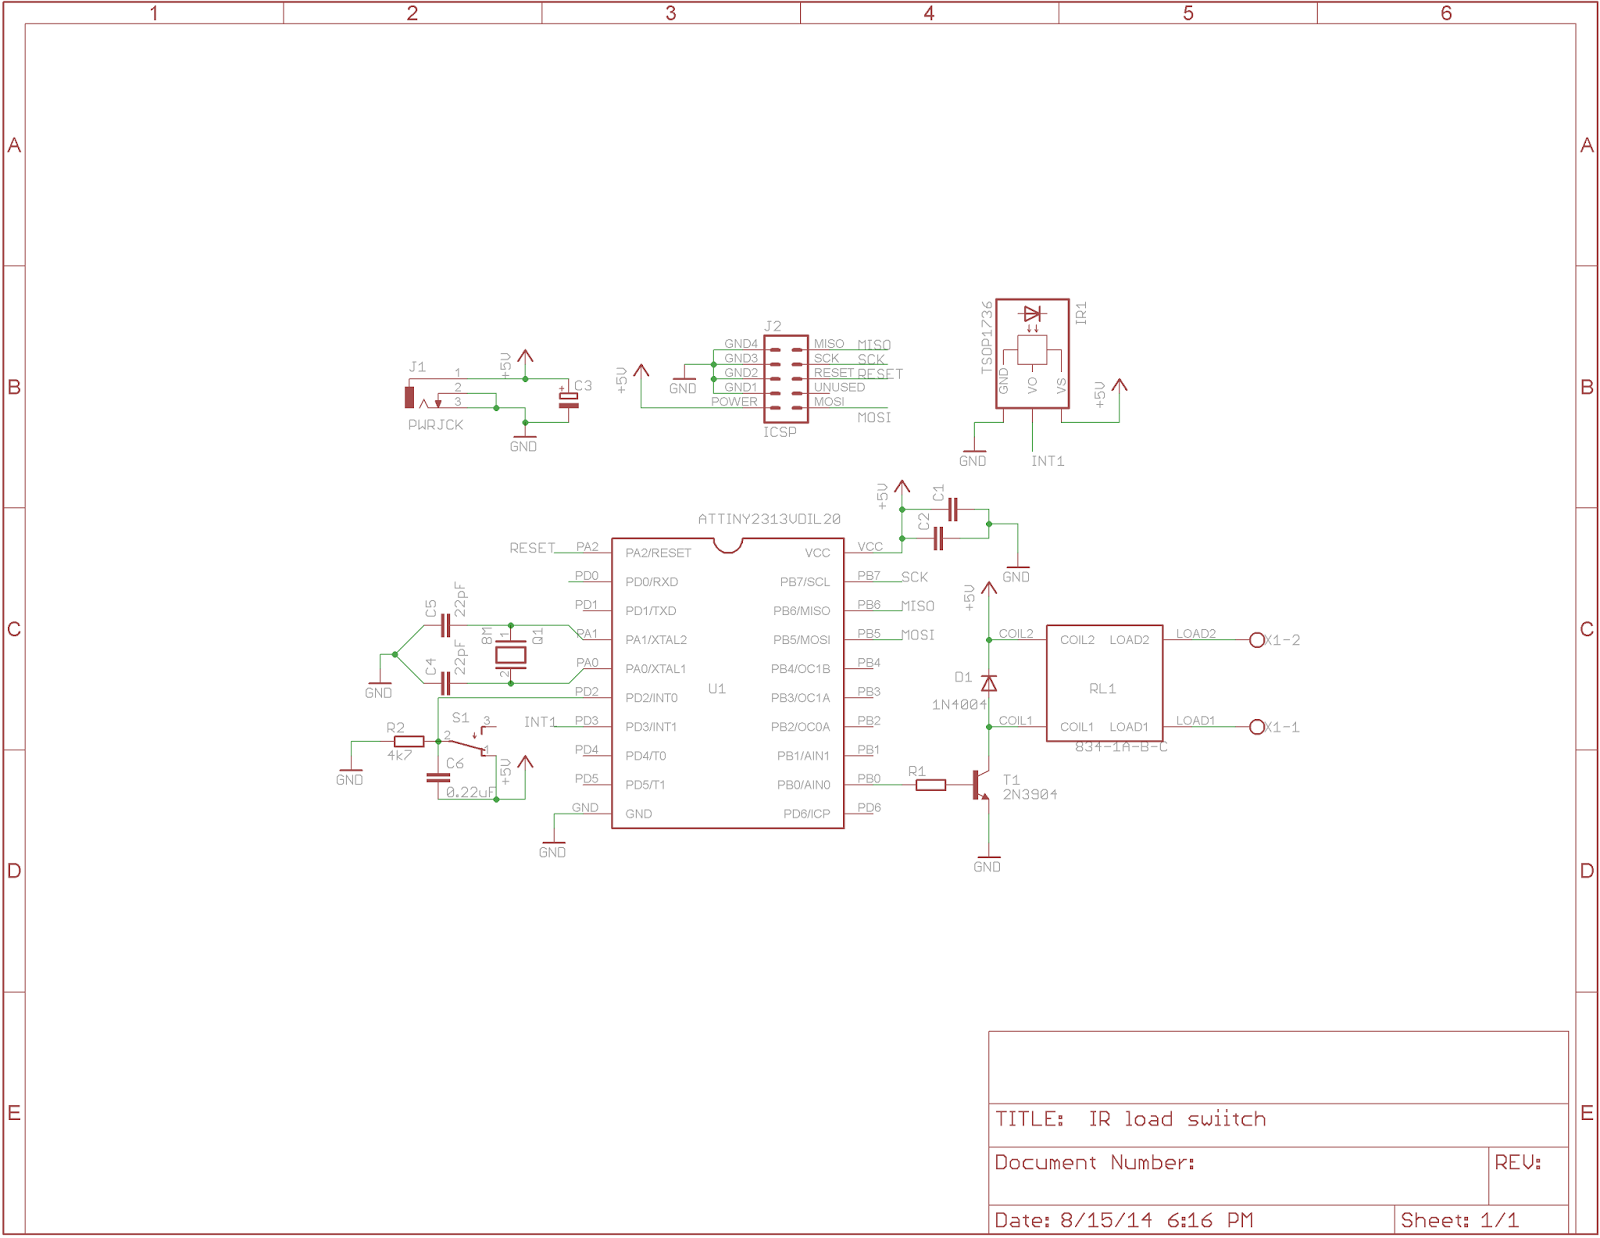Click the R1 resistor symbol

pos(931,785)
